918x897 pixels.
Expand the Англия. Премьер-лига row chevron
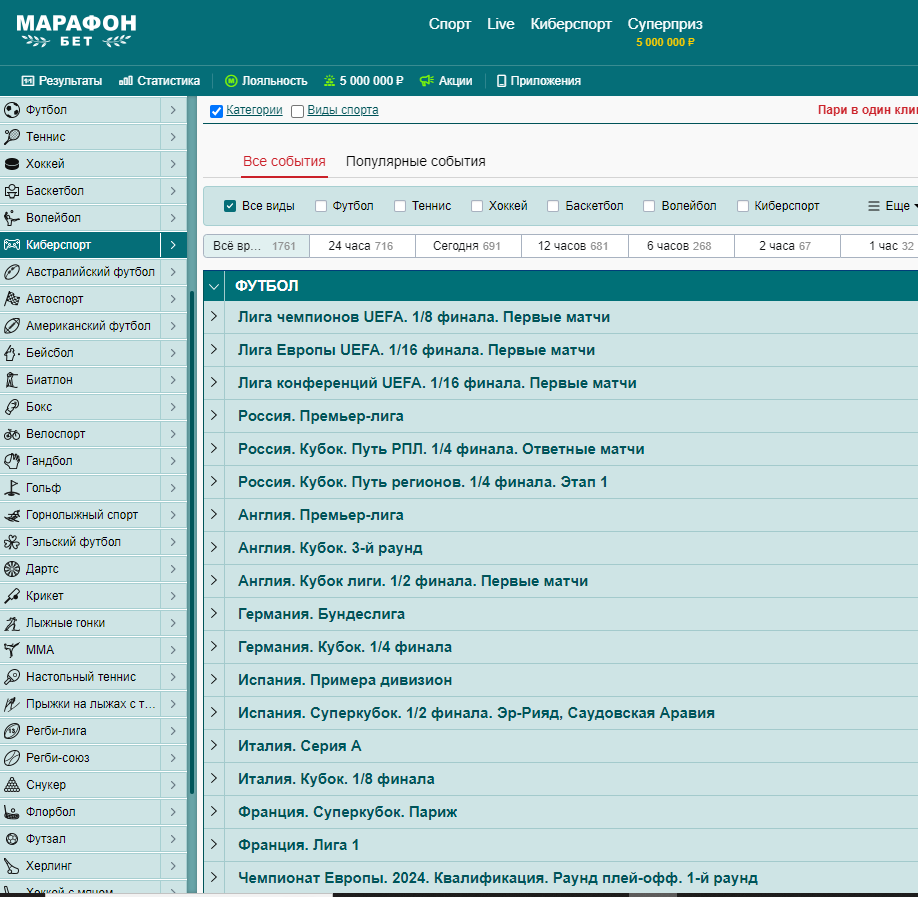(x=214, y=514)
